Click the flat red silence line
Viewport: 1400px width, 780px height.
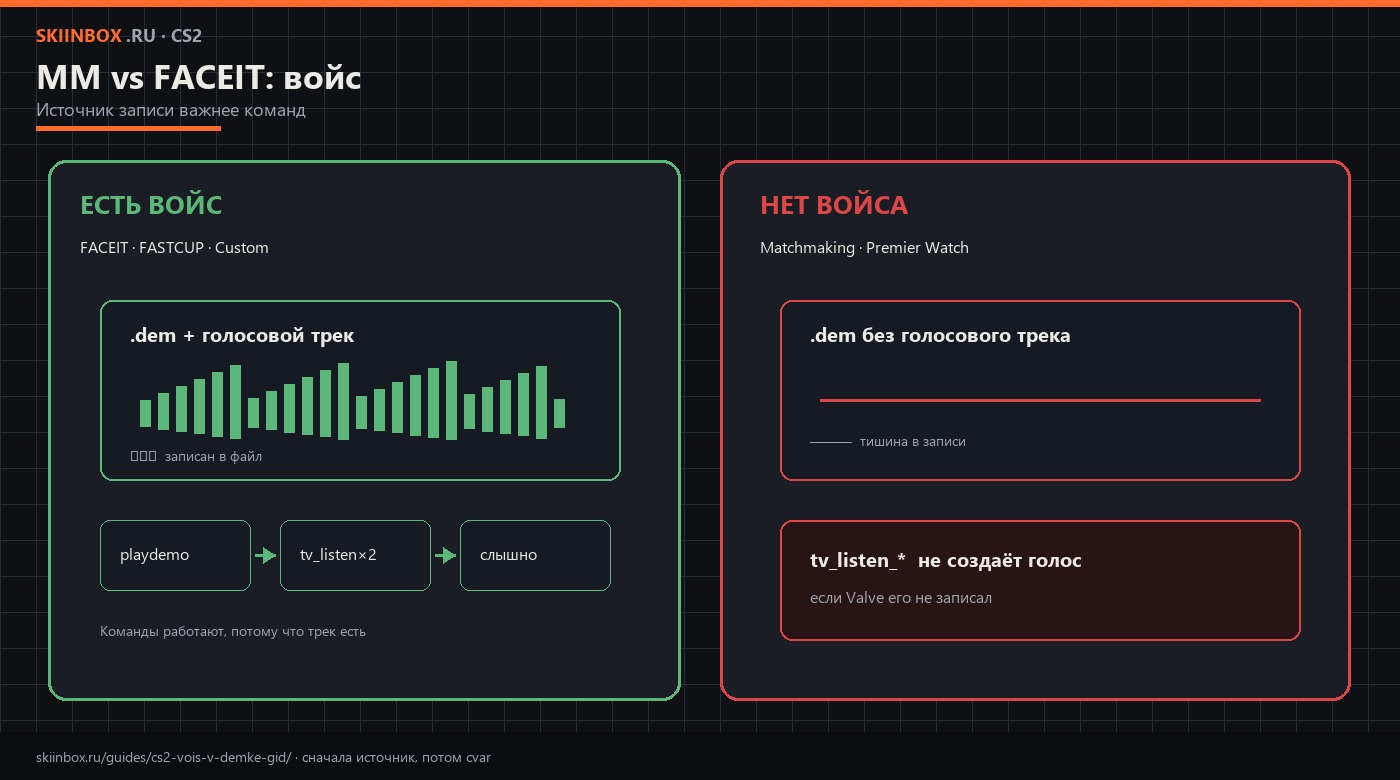pyautogui.click(x=1040, y=400)
